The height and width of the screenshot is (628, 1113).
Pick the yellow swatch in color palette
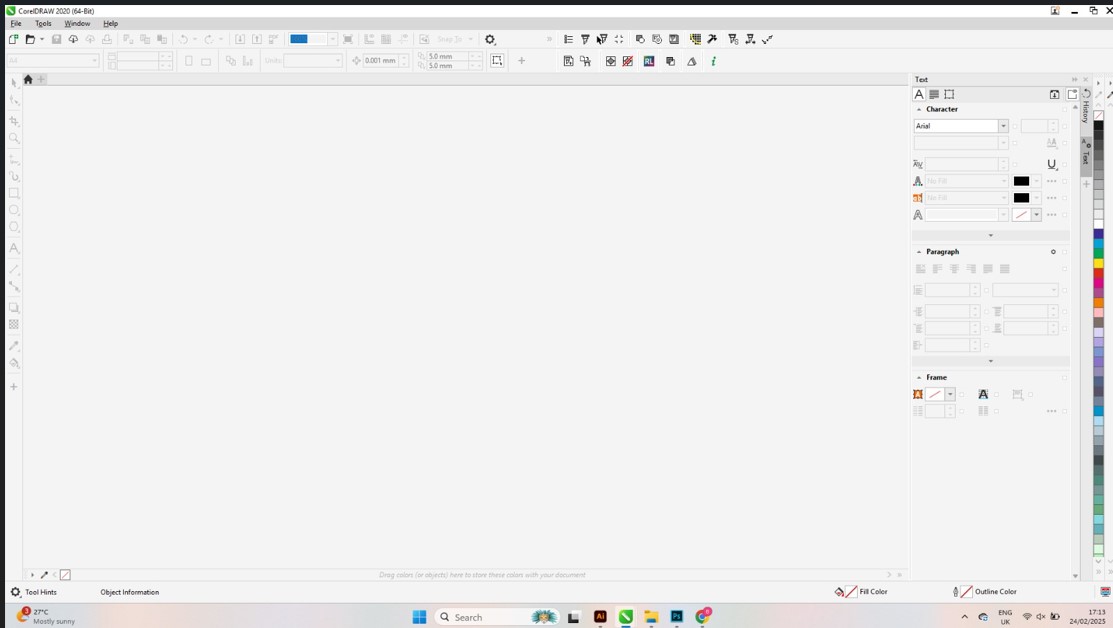1098,263
